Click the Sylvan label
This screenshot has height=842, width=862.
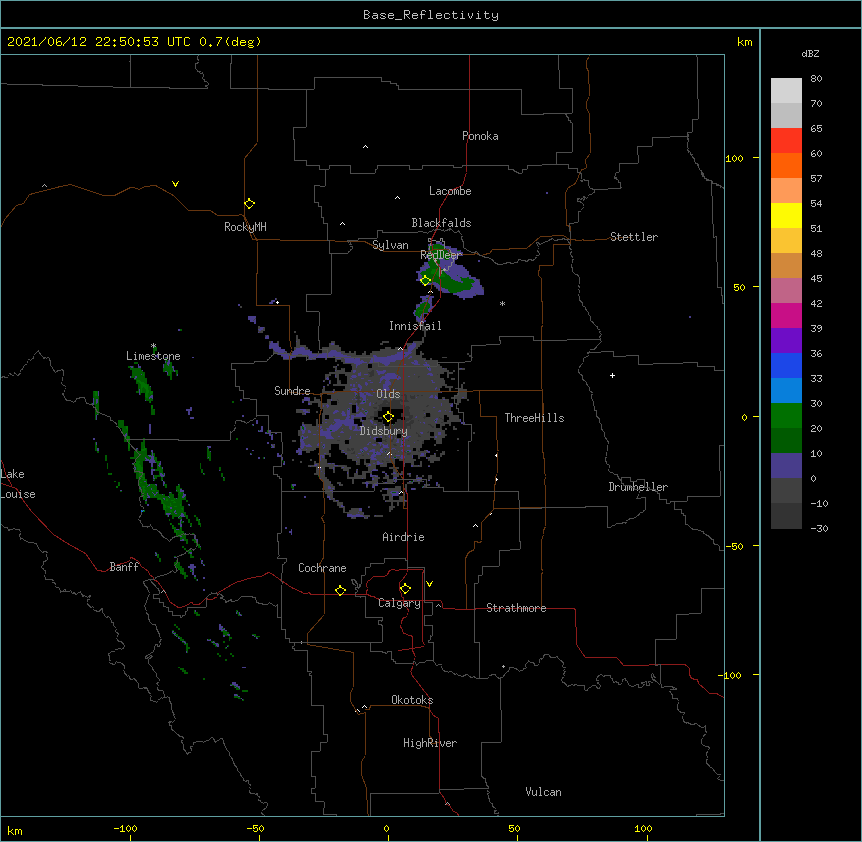[390, 245]
